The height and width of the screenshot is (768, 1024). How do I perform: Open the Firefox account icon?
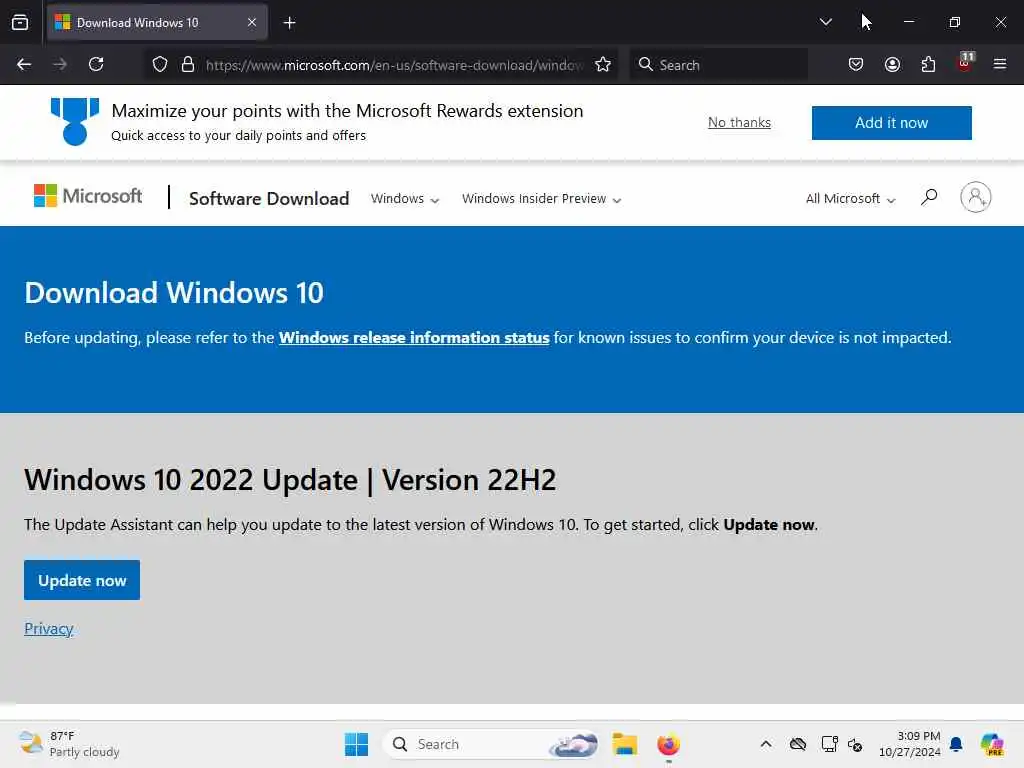click(x=892, y=64)
